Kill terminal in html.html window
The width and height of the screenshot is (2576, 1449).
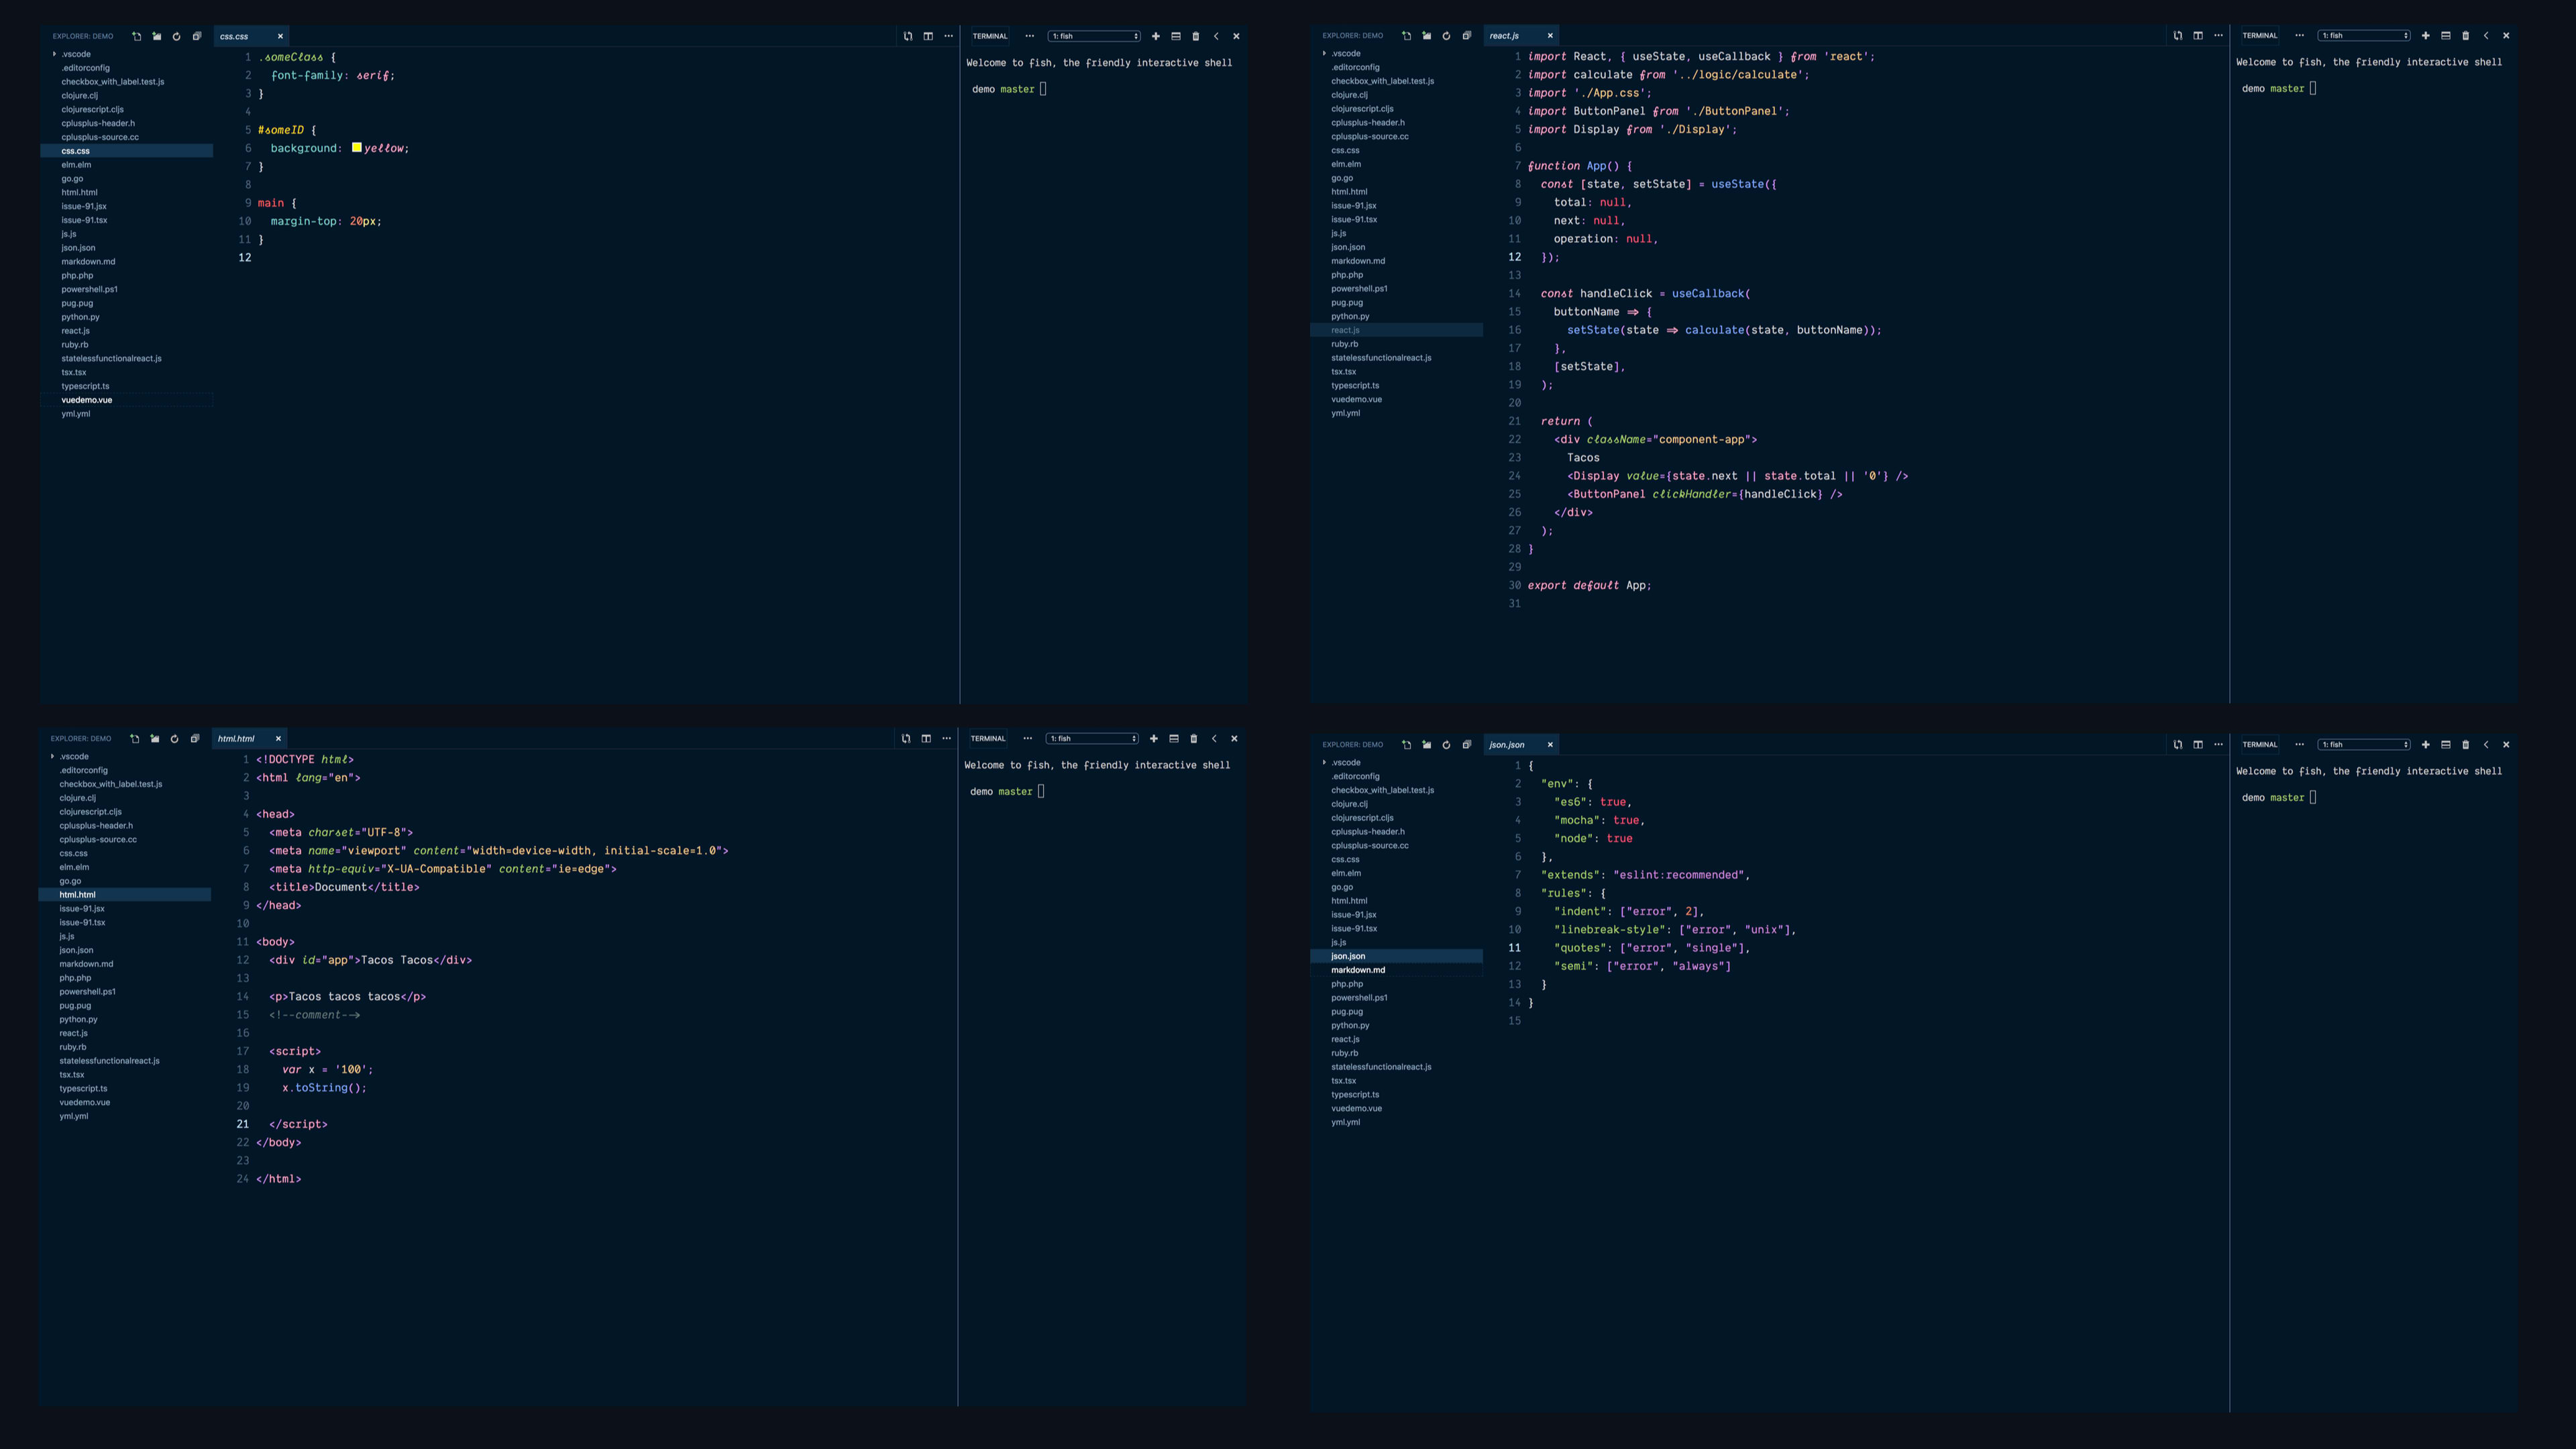1193,739
